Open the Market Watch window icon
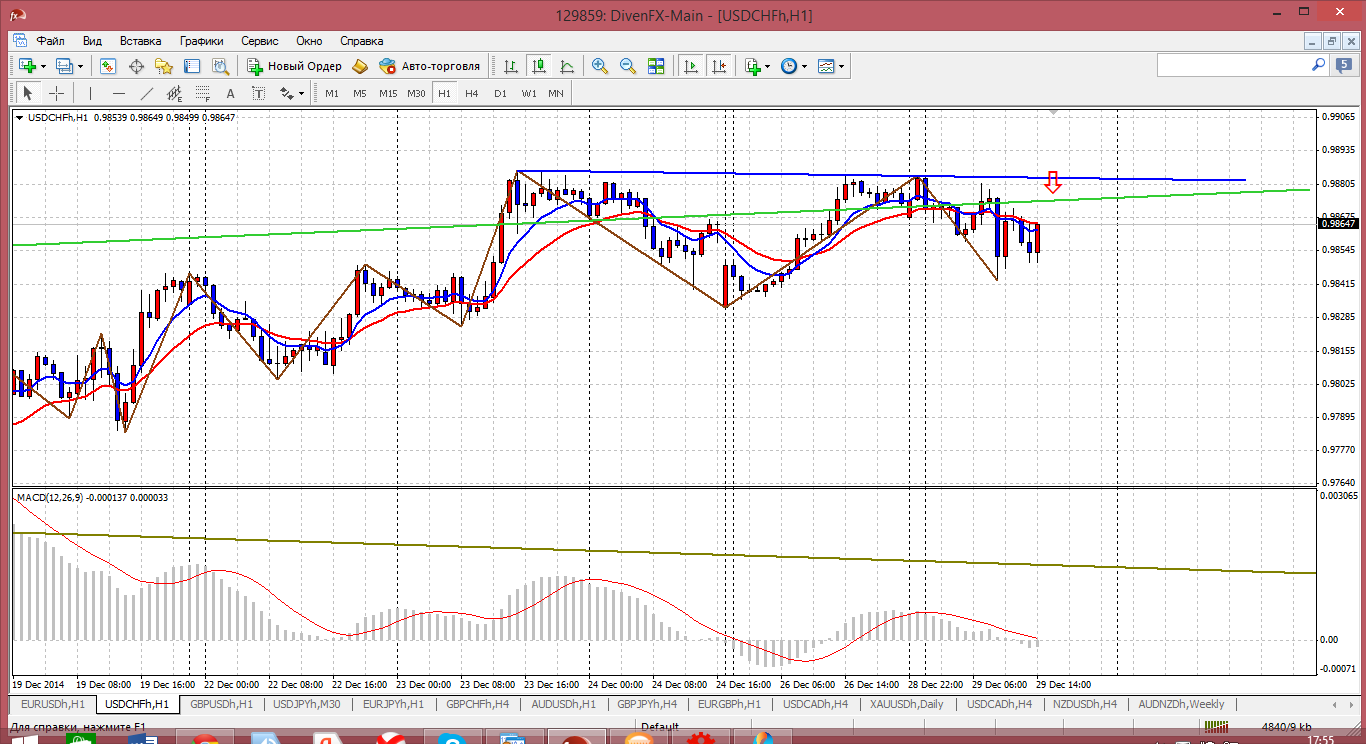This screenshot has height=744, width=1369. [108, 66]
